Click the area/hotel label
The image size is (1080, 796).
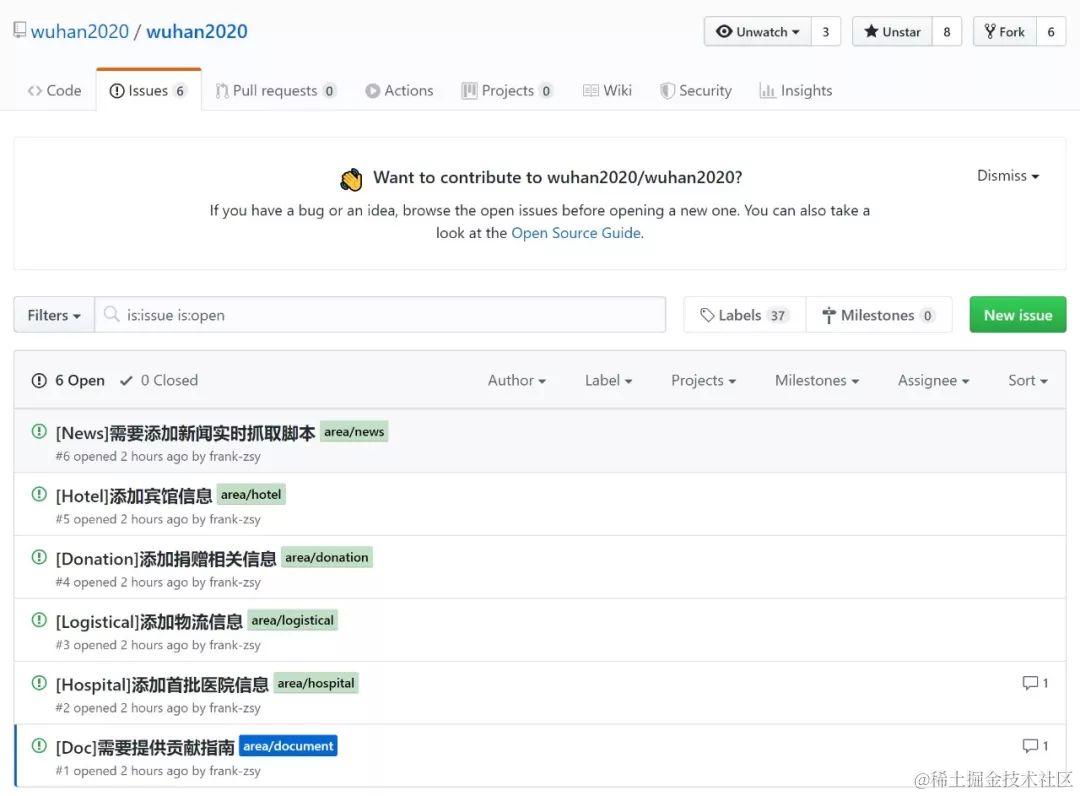[x=251, y=494]
